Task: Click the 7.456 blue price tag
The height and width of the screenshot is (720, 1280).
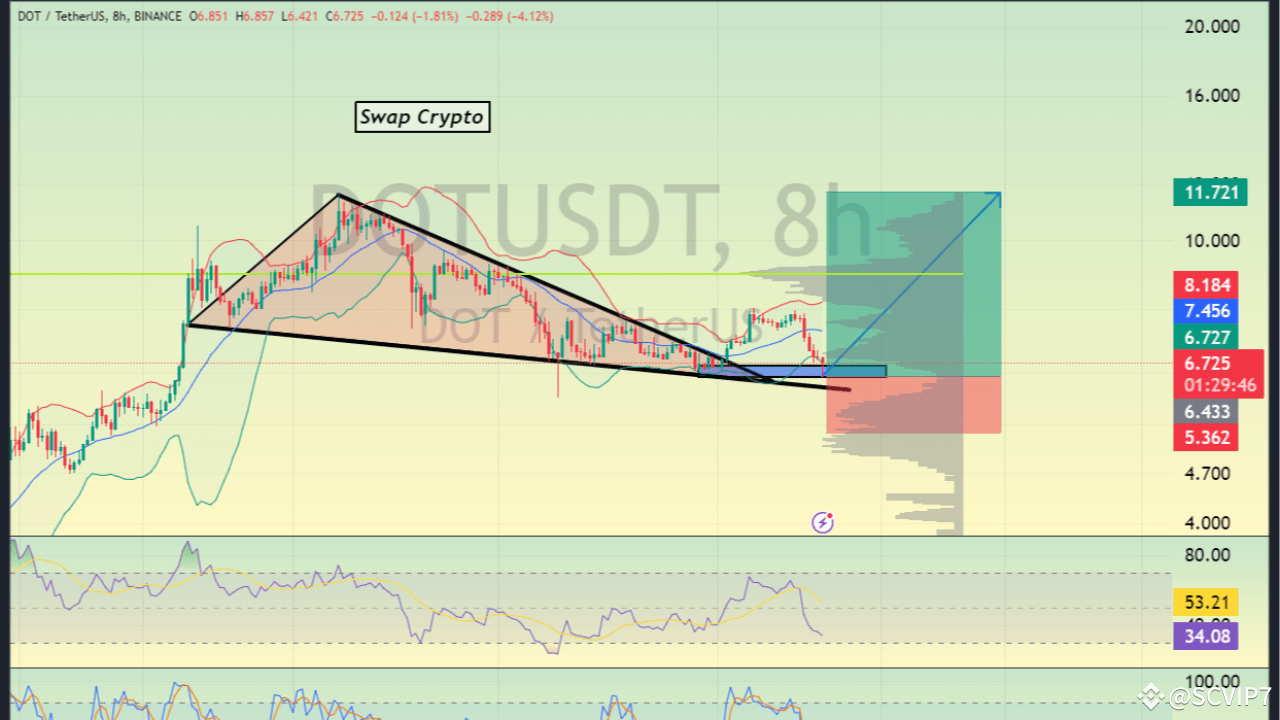Action: [1207, 311]
